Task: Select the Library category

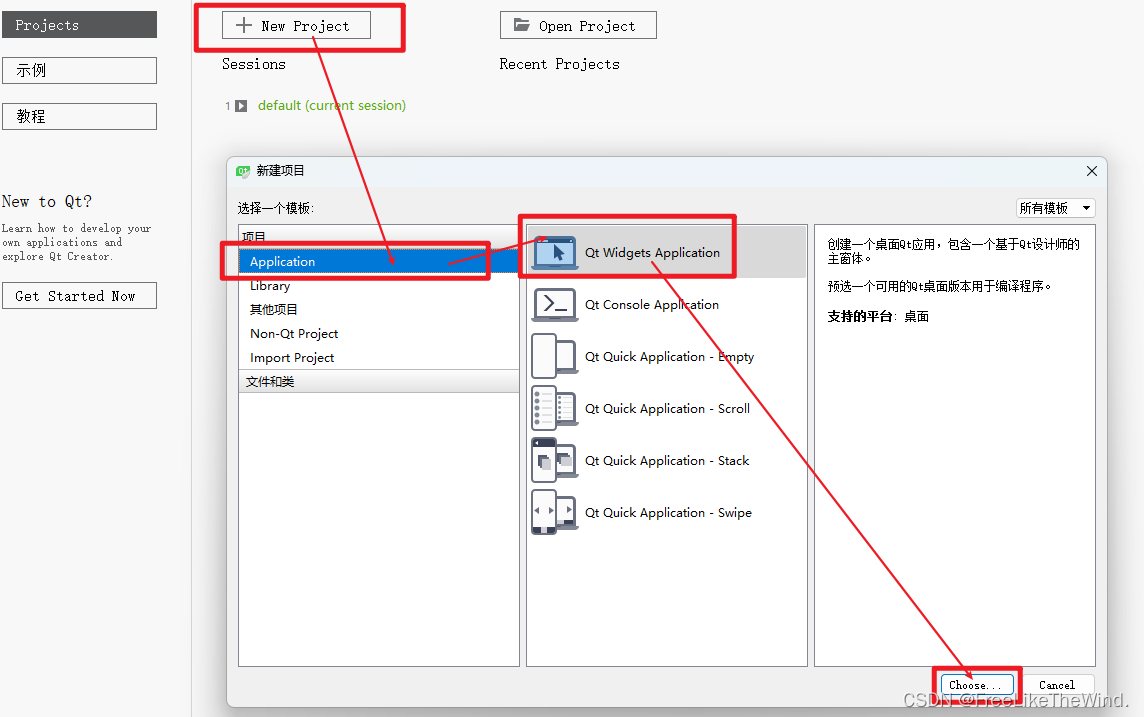Action: coord(379,285)
